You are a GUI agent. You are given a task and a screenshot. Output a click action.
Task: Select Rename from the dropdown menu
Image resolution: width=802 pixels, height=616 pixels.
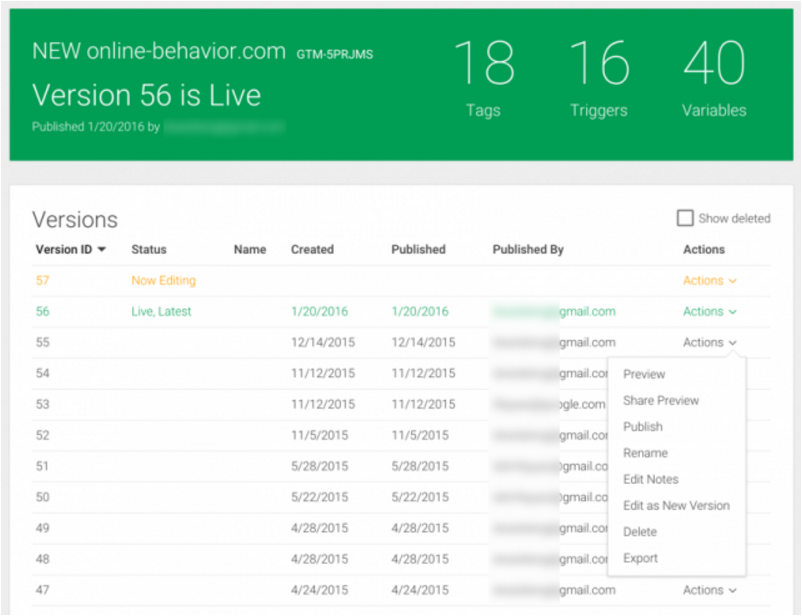[645, 453]
